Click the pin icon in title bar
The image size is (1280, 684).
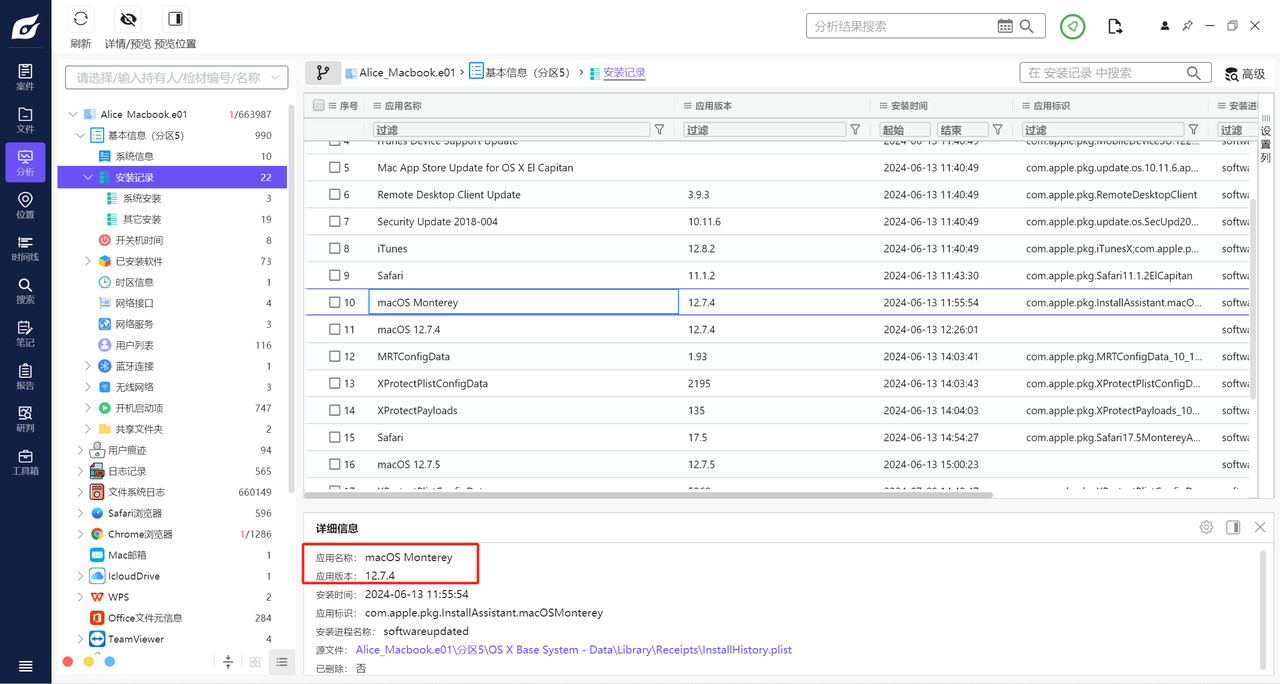pyautogui.click(x=1188, y=26)
